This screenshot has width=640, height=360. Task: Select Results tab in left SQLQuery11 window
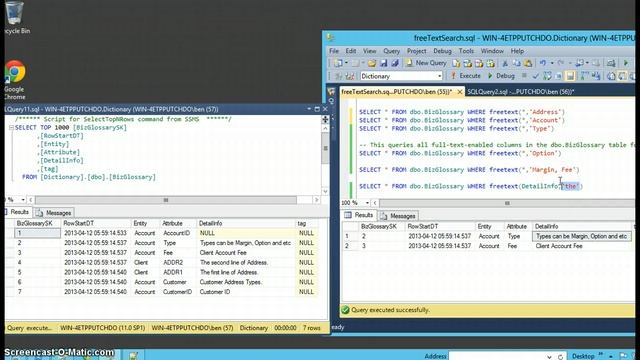pyautogui.click(x=17, y=212)
